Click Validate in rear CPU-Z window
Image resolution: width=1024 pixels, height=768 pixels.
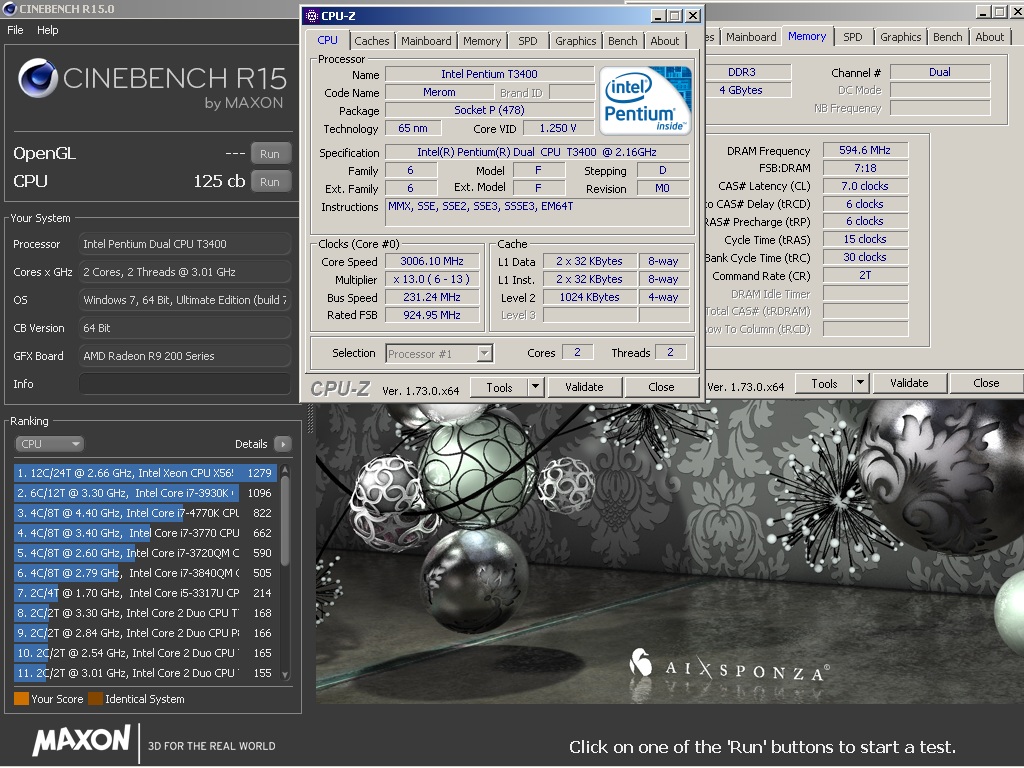pyautogui.click(x=909, y=383)
